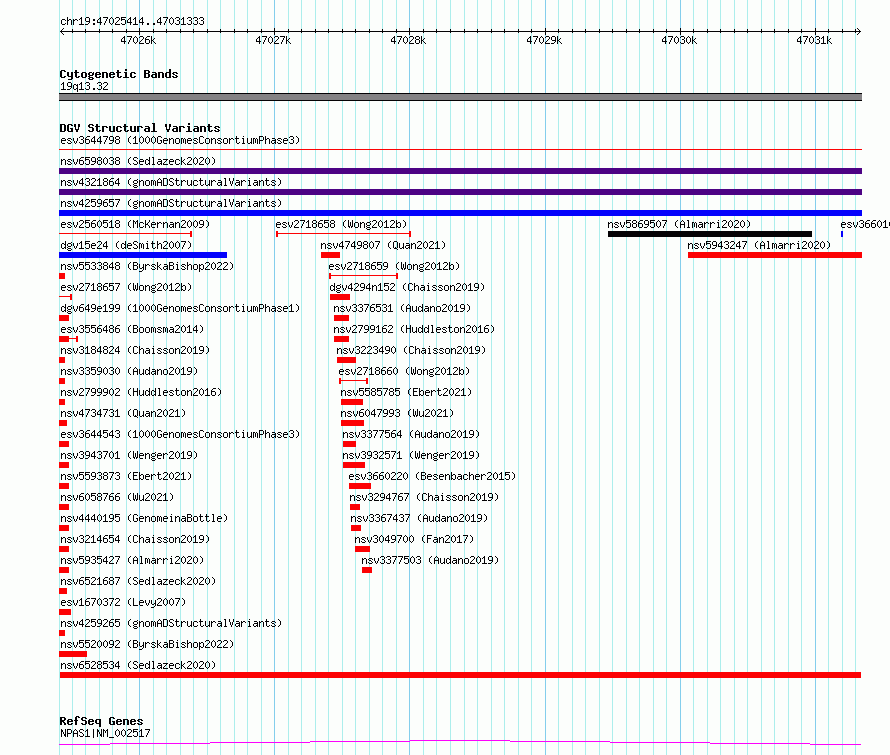Image resolution: width=890 pixels, height=755 pixels.
Task: Select the nsv6598038 Sedlazeck2020 purple bar
Action: point(460,171)
